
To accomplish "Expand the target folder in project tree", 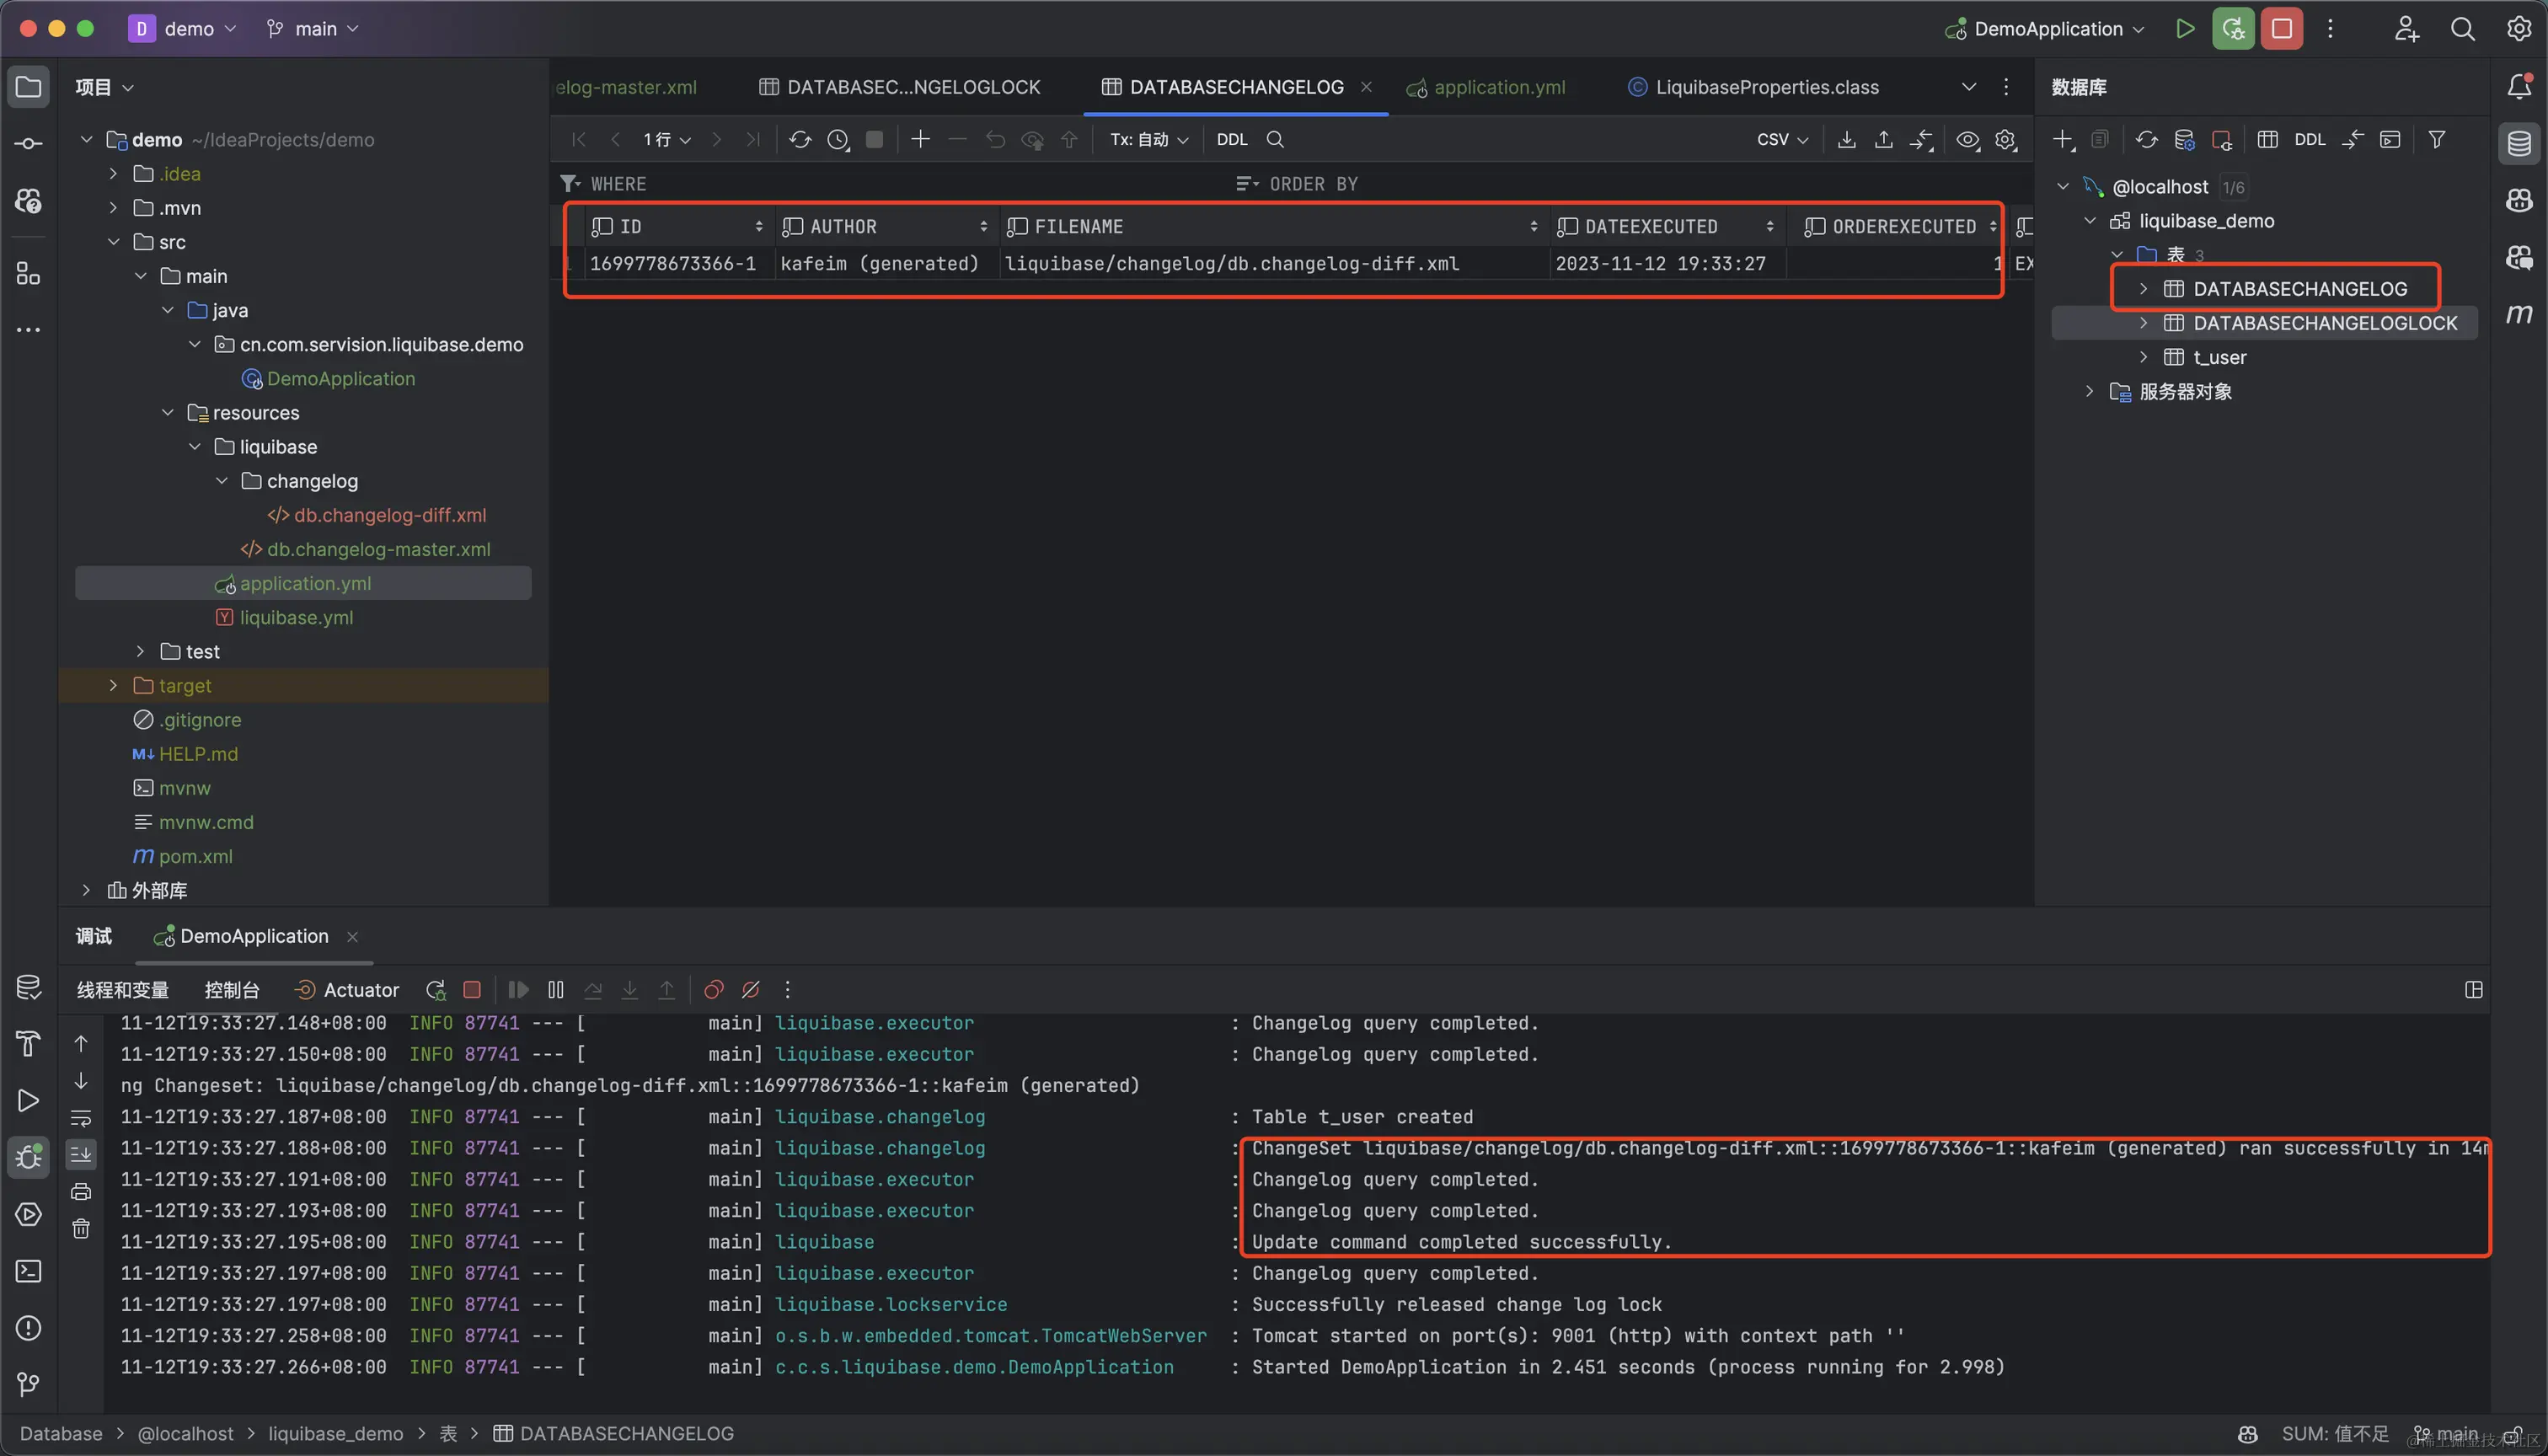I will (113, 686).
